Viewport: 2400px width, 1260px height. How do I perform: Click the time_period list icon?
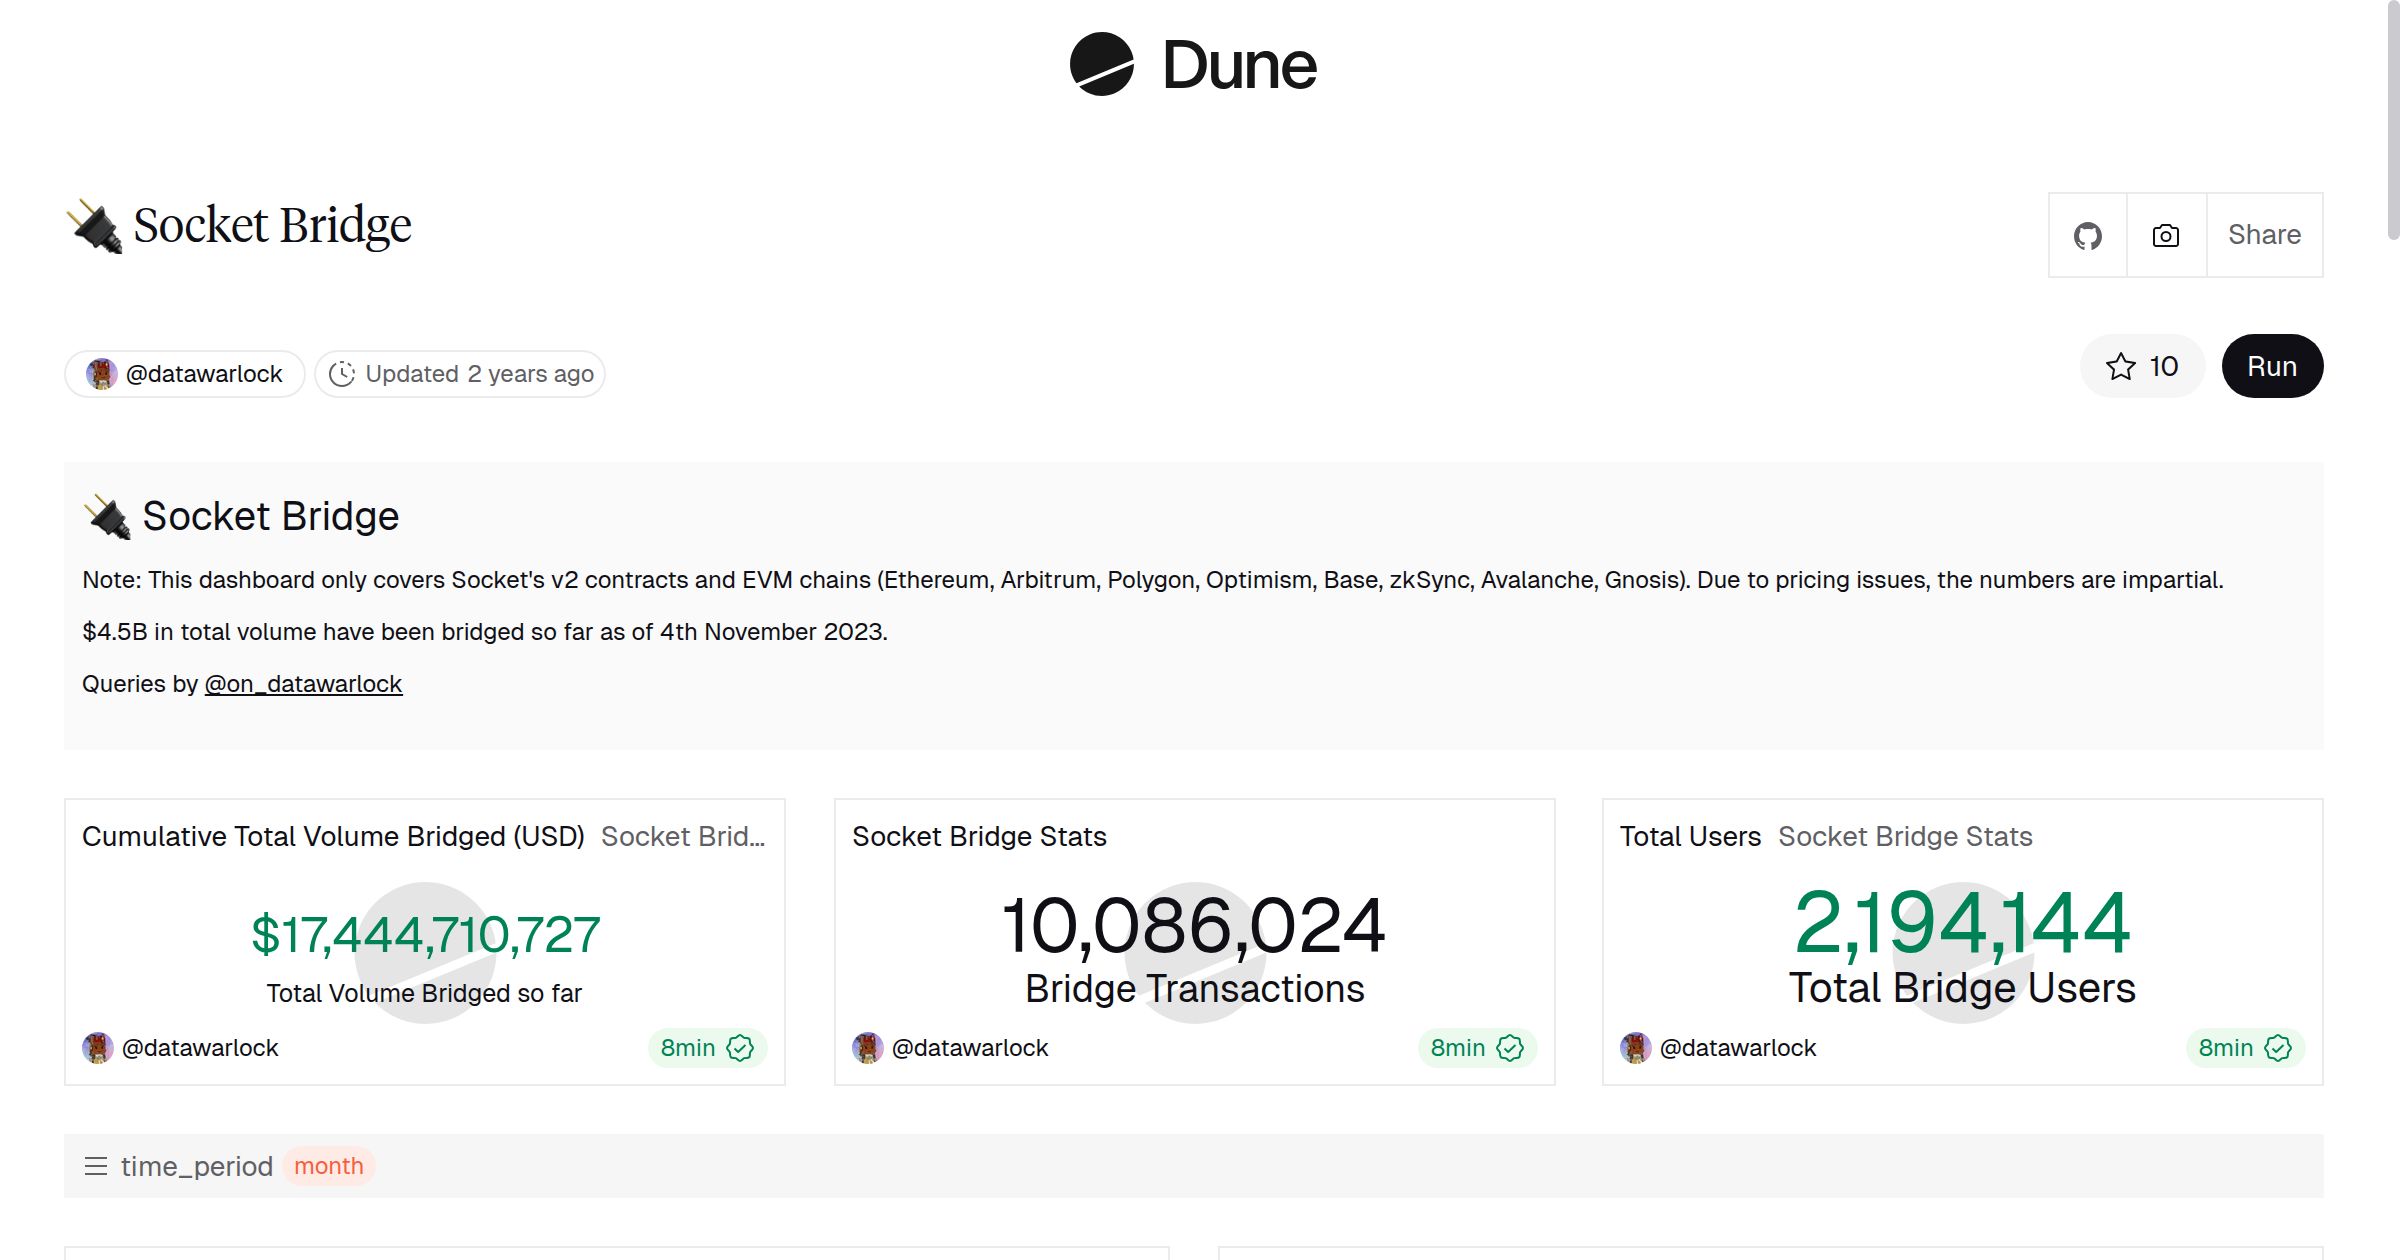click(96, 1166)
